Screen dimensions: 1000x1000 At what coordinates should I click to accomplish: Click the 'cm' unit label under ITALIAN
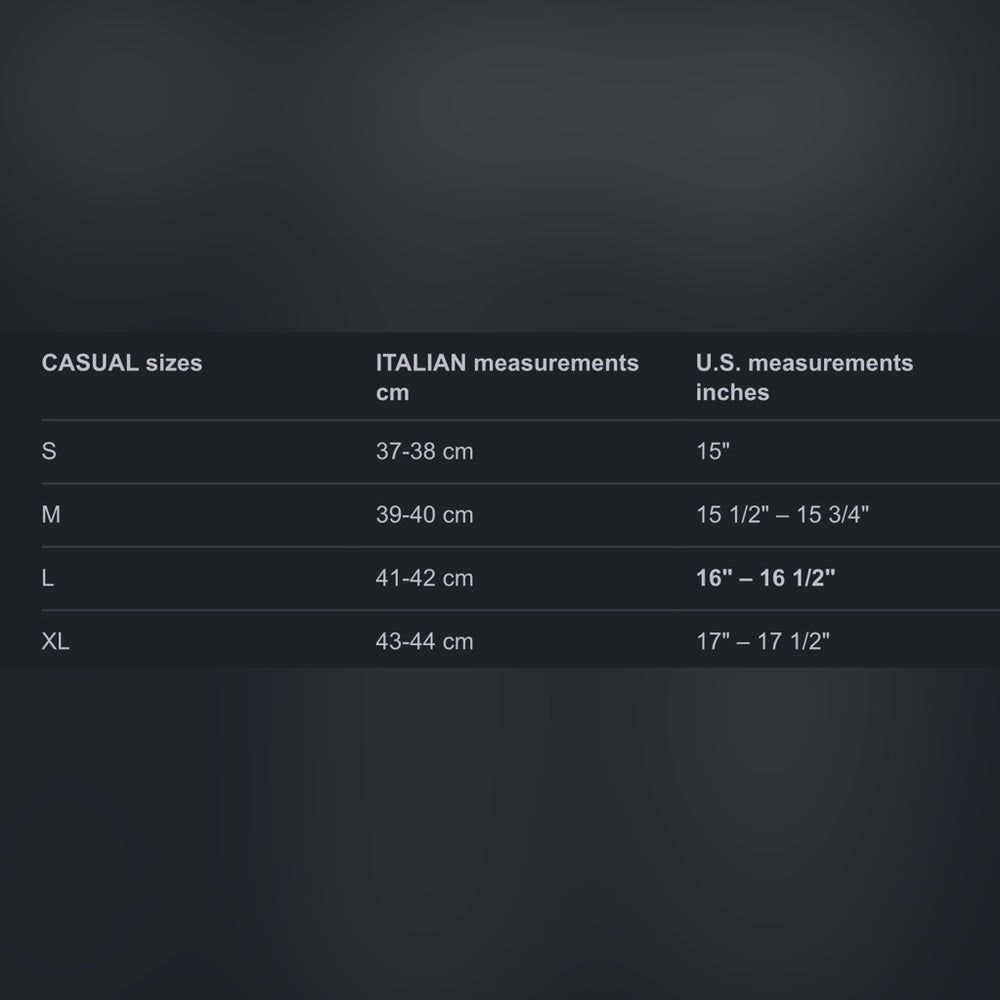coord(392,393)
